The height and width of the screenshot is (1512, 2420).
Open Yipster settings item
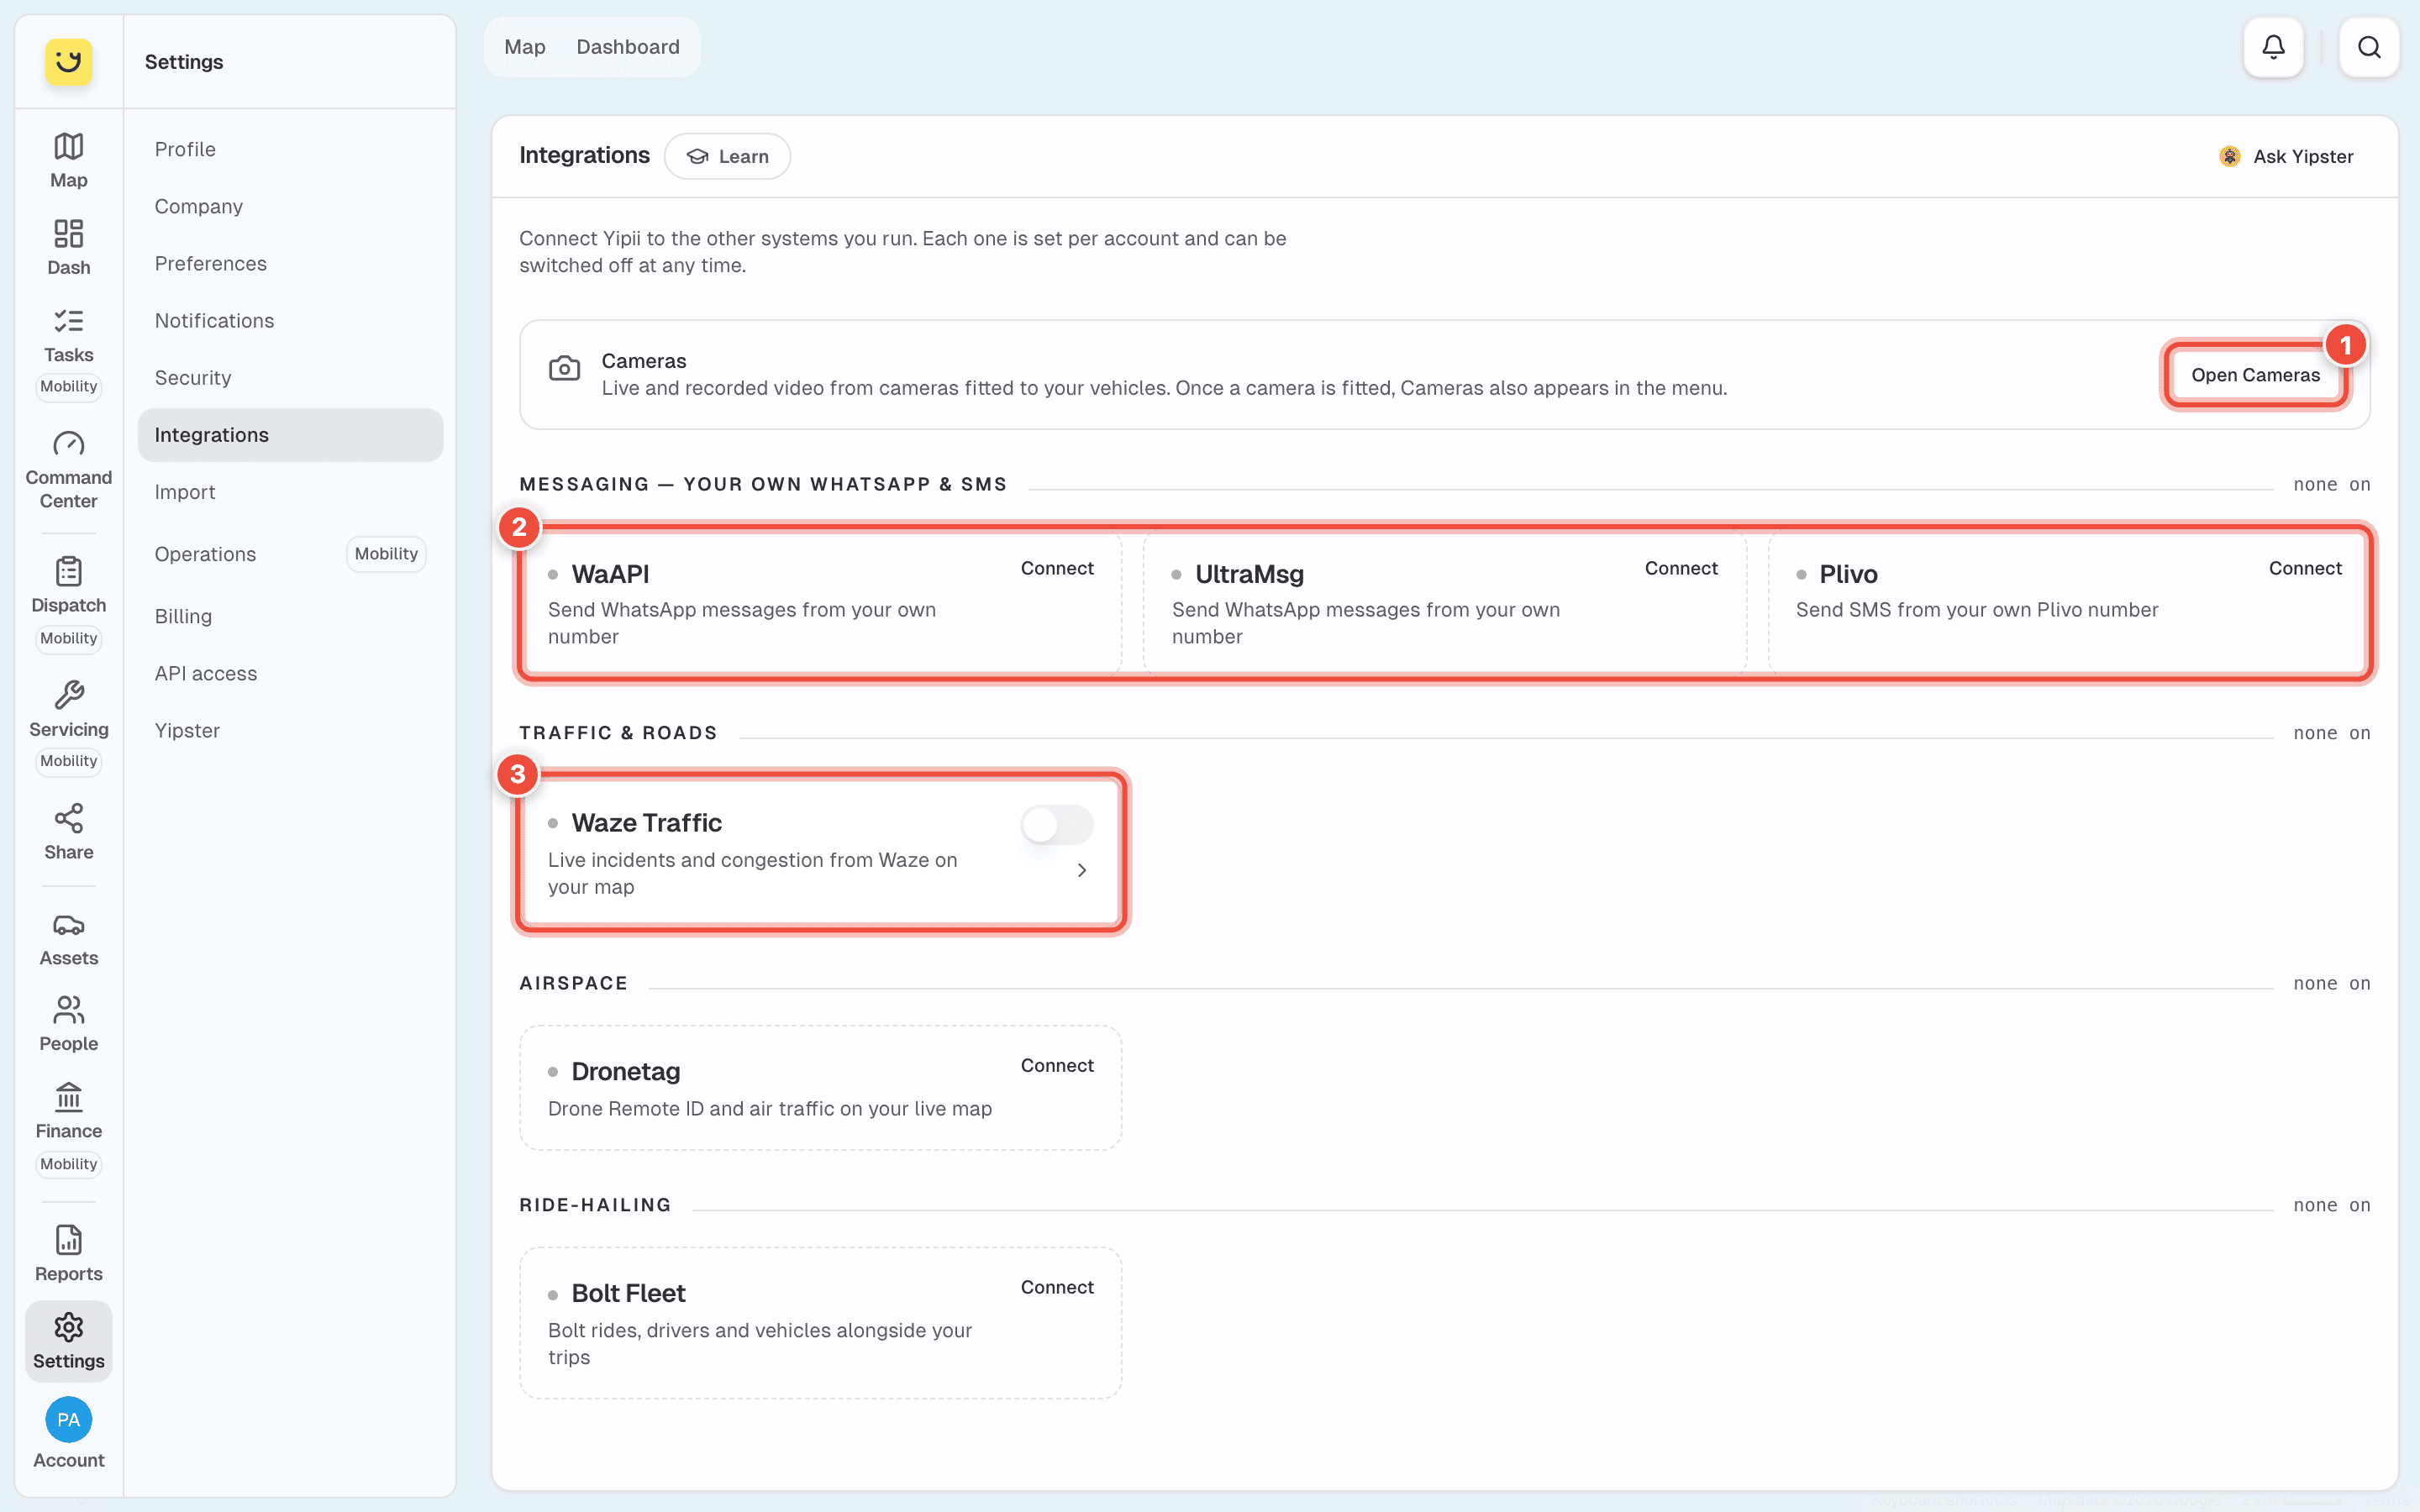[x=290, y=730]
